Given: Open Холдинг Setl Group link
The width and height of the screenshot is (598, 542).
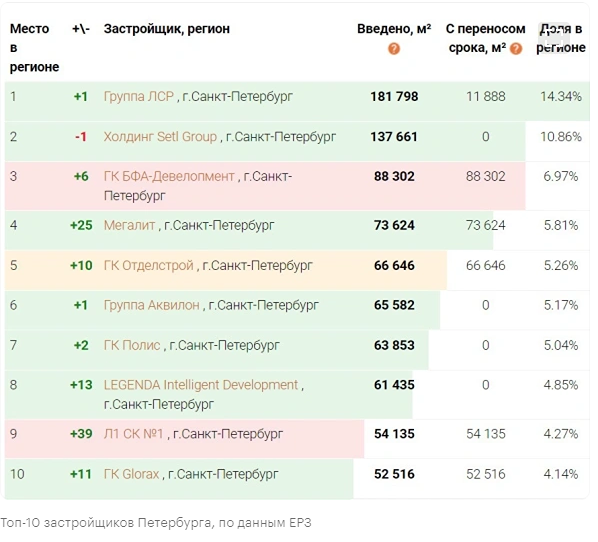Looking at the screenshot, I should [x=160, y=137].
